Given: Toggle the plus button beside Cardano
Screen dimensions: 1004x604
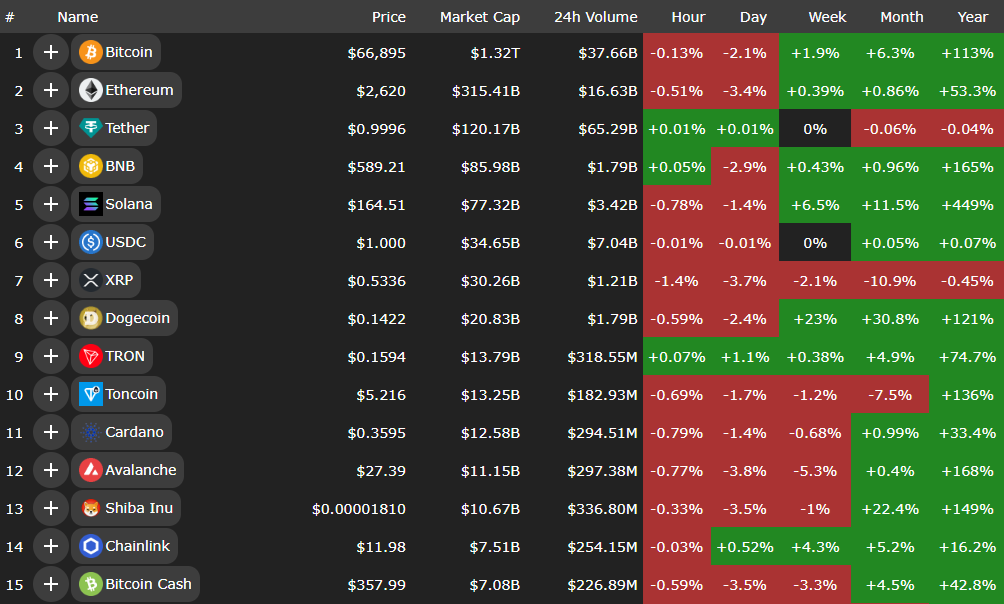Looking at the screenshot, I should pos(51,432).
